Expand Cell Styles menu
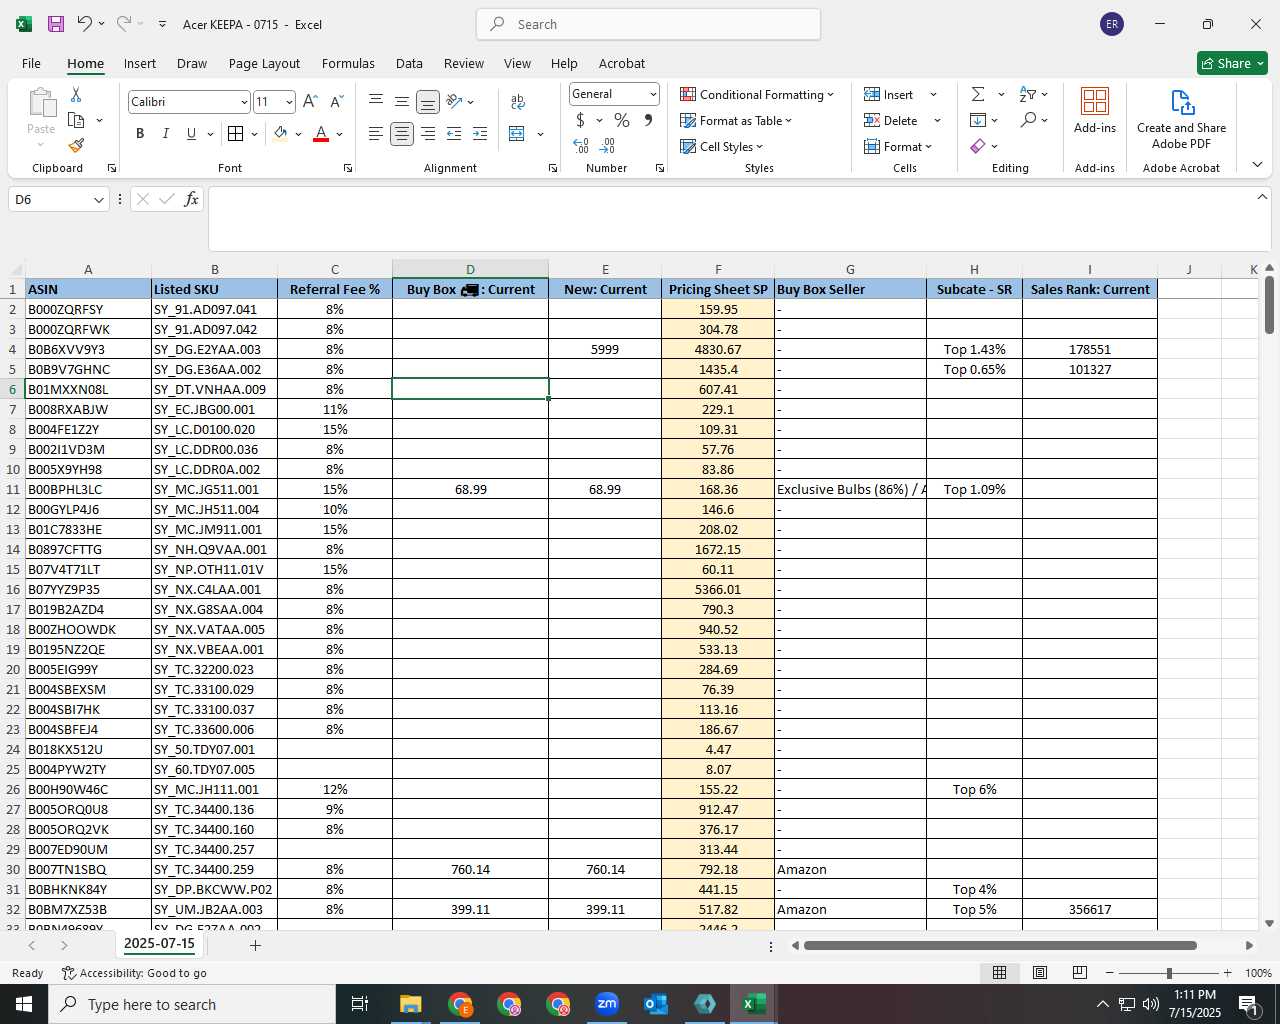This screenshot has width=1280, height=1024. (721, 146)
